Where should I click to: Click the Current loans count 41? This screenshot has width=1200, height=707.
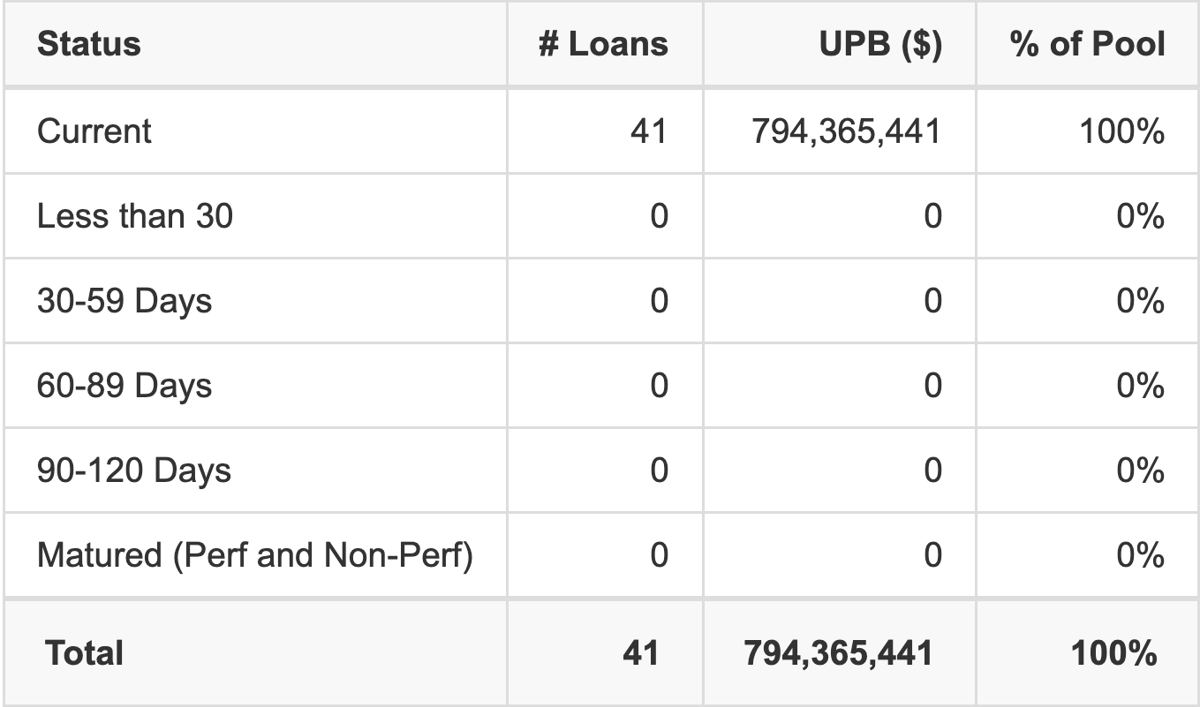point(649,131)
